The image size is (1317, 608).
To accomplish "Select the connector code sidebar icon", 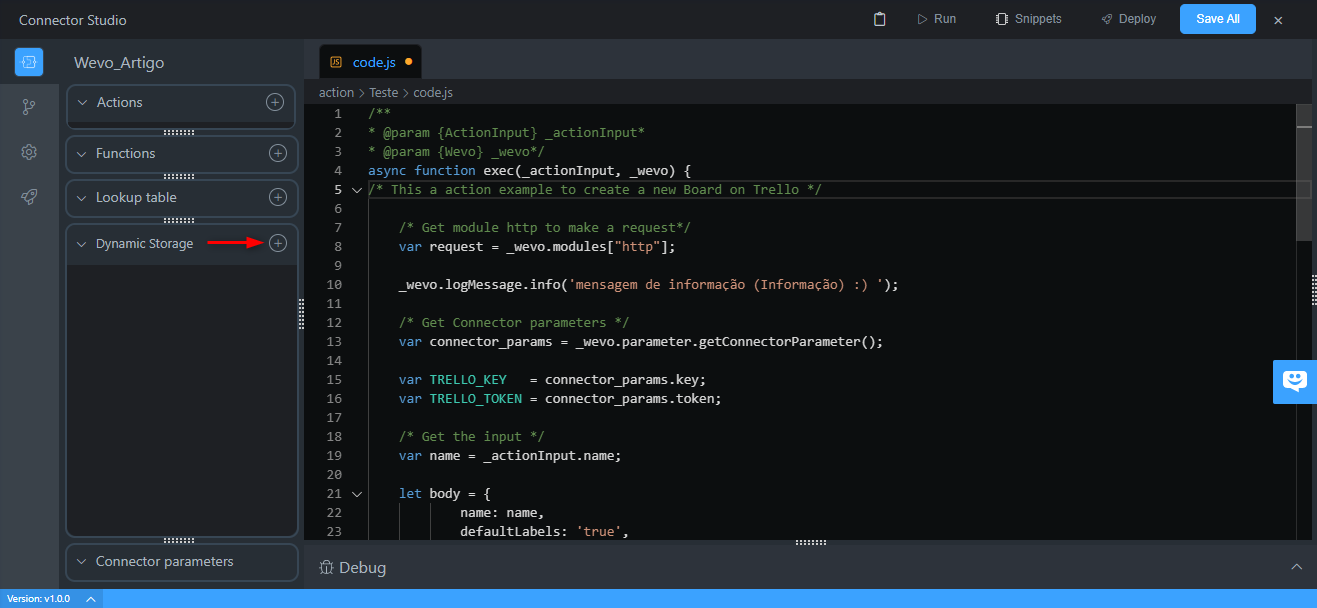I will [29, 62].
